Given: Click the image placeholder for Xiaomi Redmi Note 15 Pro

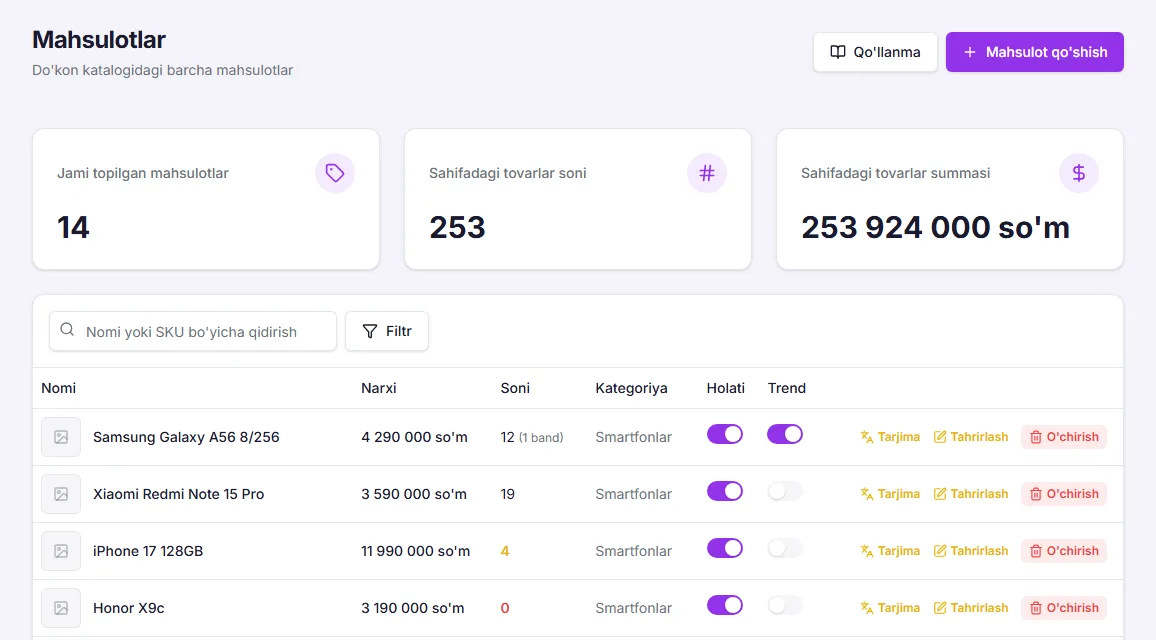Looking at the screenshot, I should (x=61, y=494).
